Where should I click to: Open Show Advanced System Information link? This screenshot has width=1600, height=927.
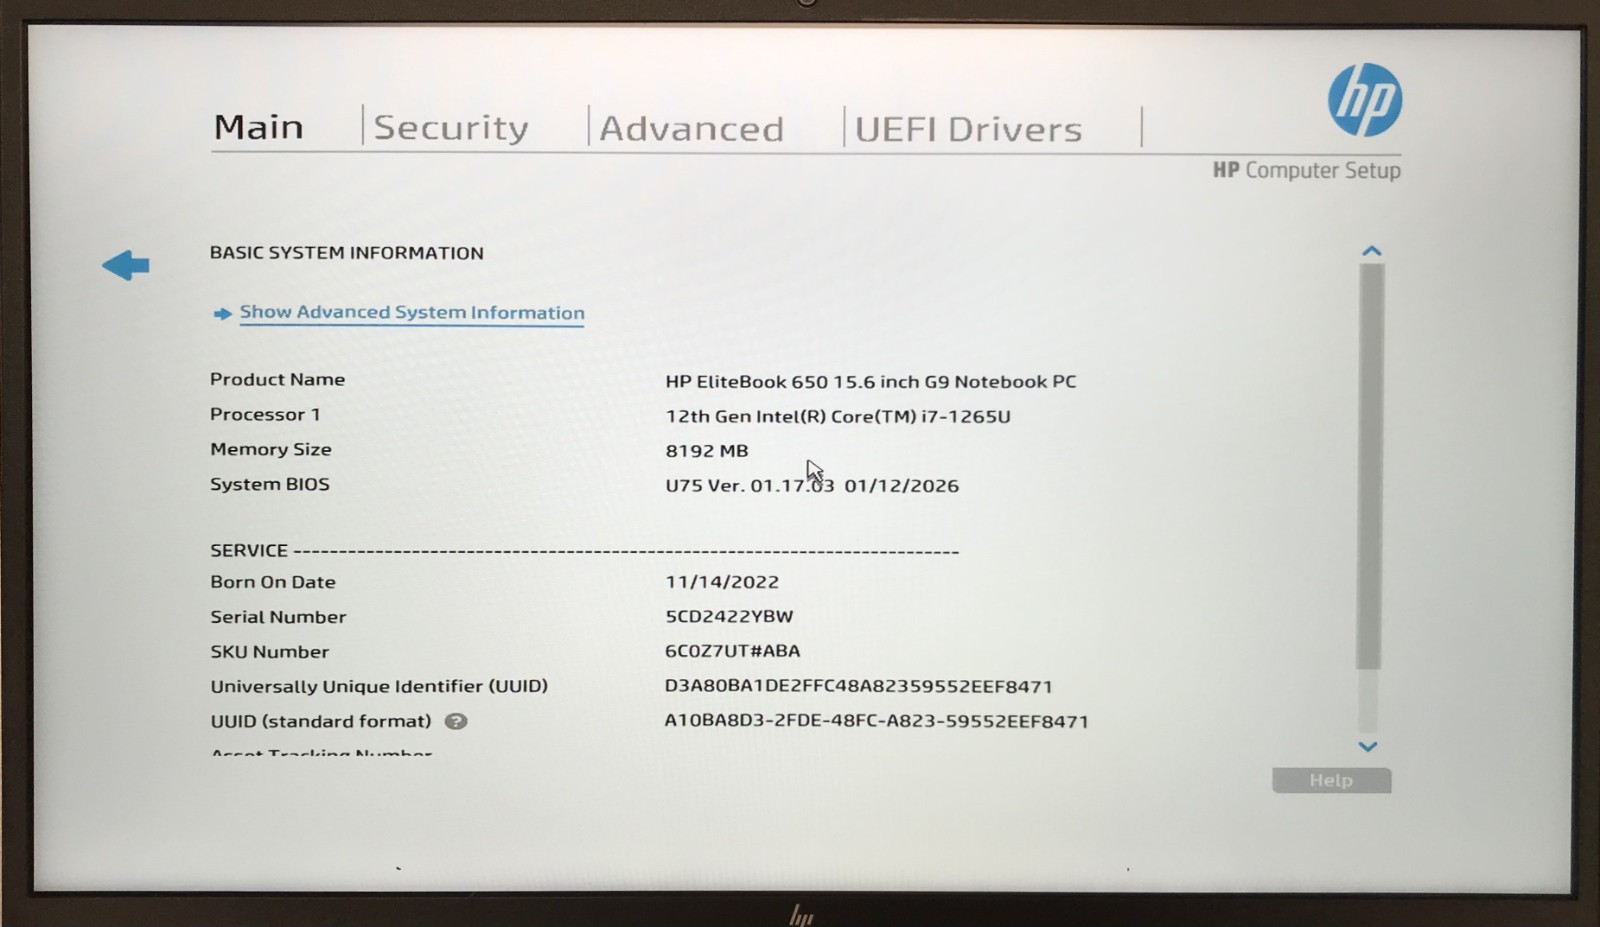(412, 312)
